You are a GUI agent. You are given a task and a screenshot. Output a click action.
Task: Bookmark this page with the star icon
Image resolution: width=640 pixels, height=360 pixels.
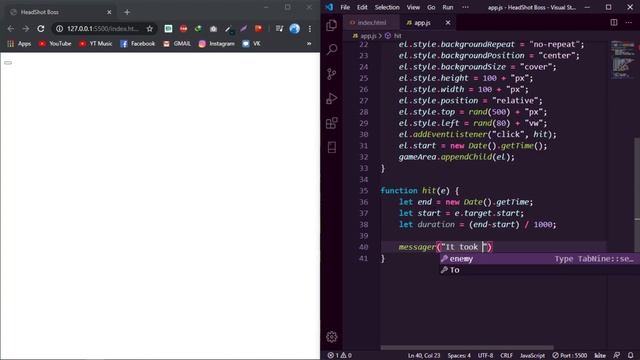click(x=150, y=29)
